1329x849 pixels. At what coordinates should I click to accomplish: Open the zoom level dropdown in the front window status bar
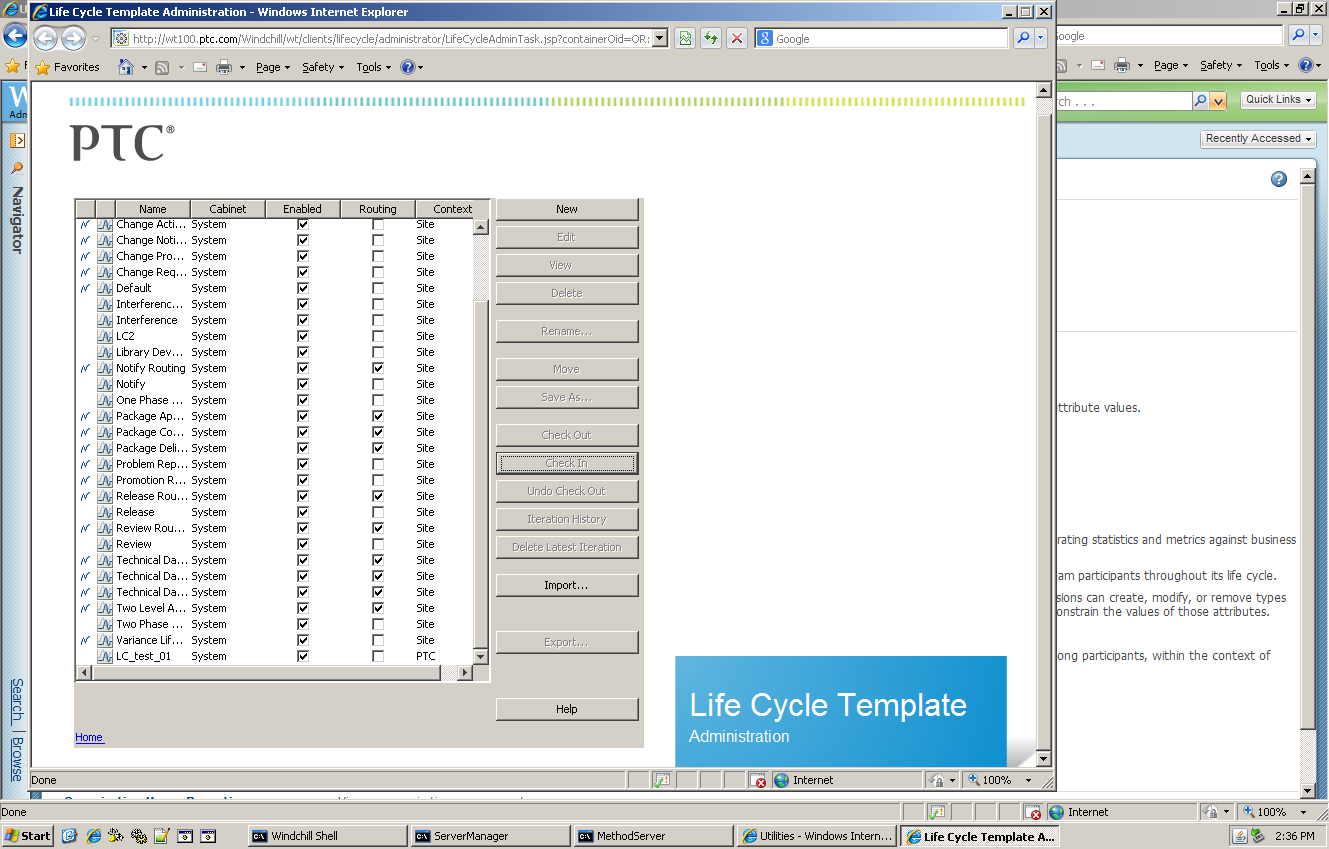[1028, 780]
